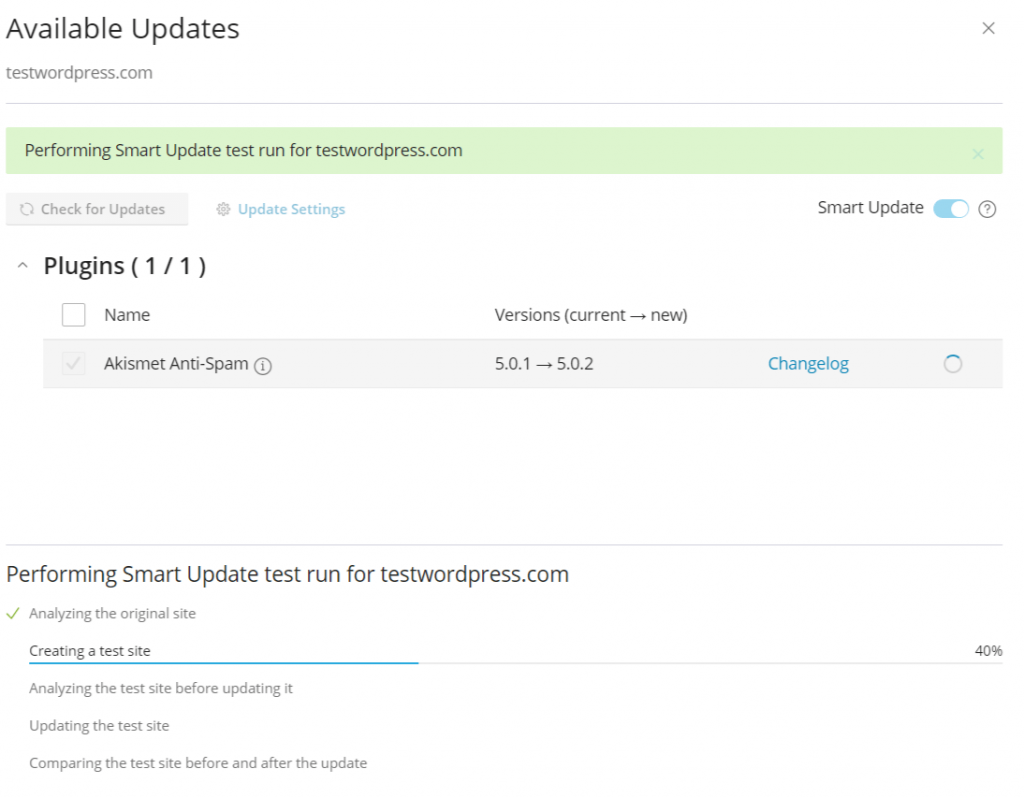1024x798 pixels.
Task: Dismiss the green Smart Update notification
Action: [x=978, y=154]
